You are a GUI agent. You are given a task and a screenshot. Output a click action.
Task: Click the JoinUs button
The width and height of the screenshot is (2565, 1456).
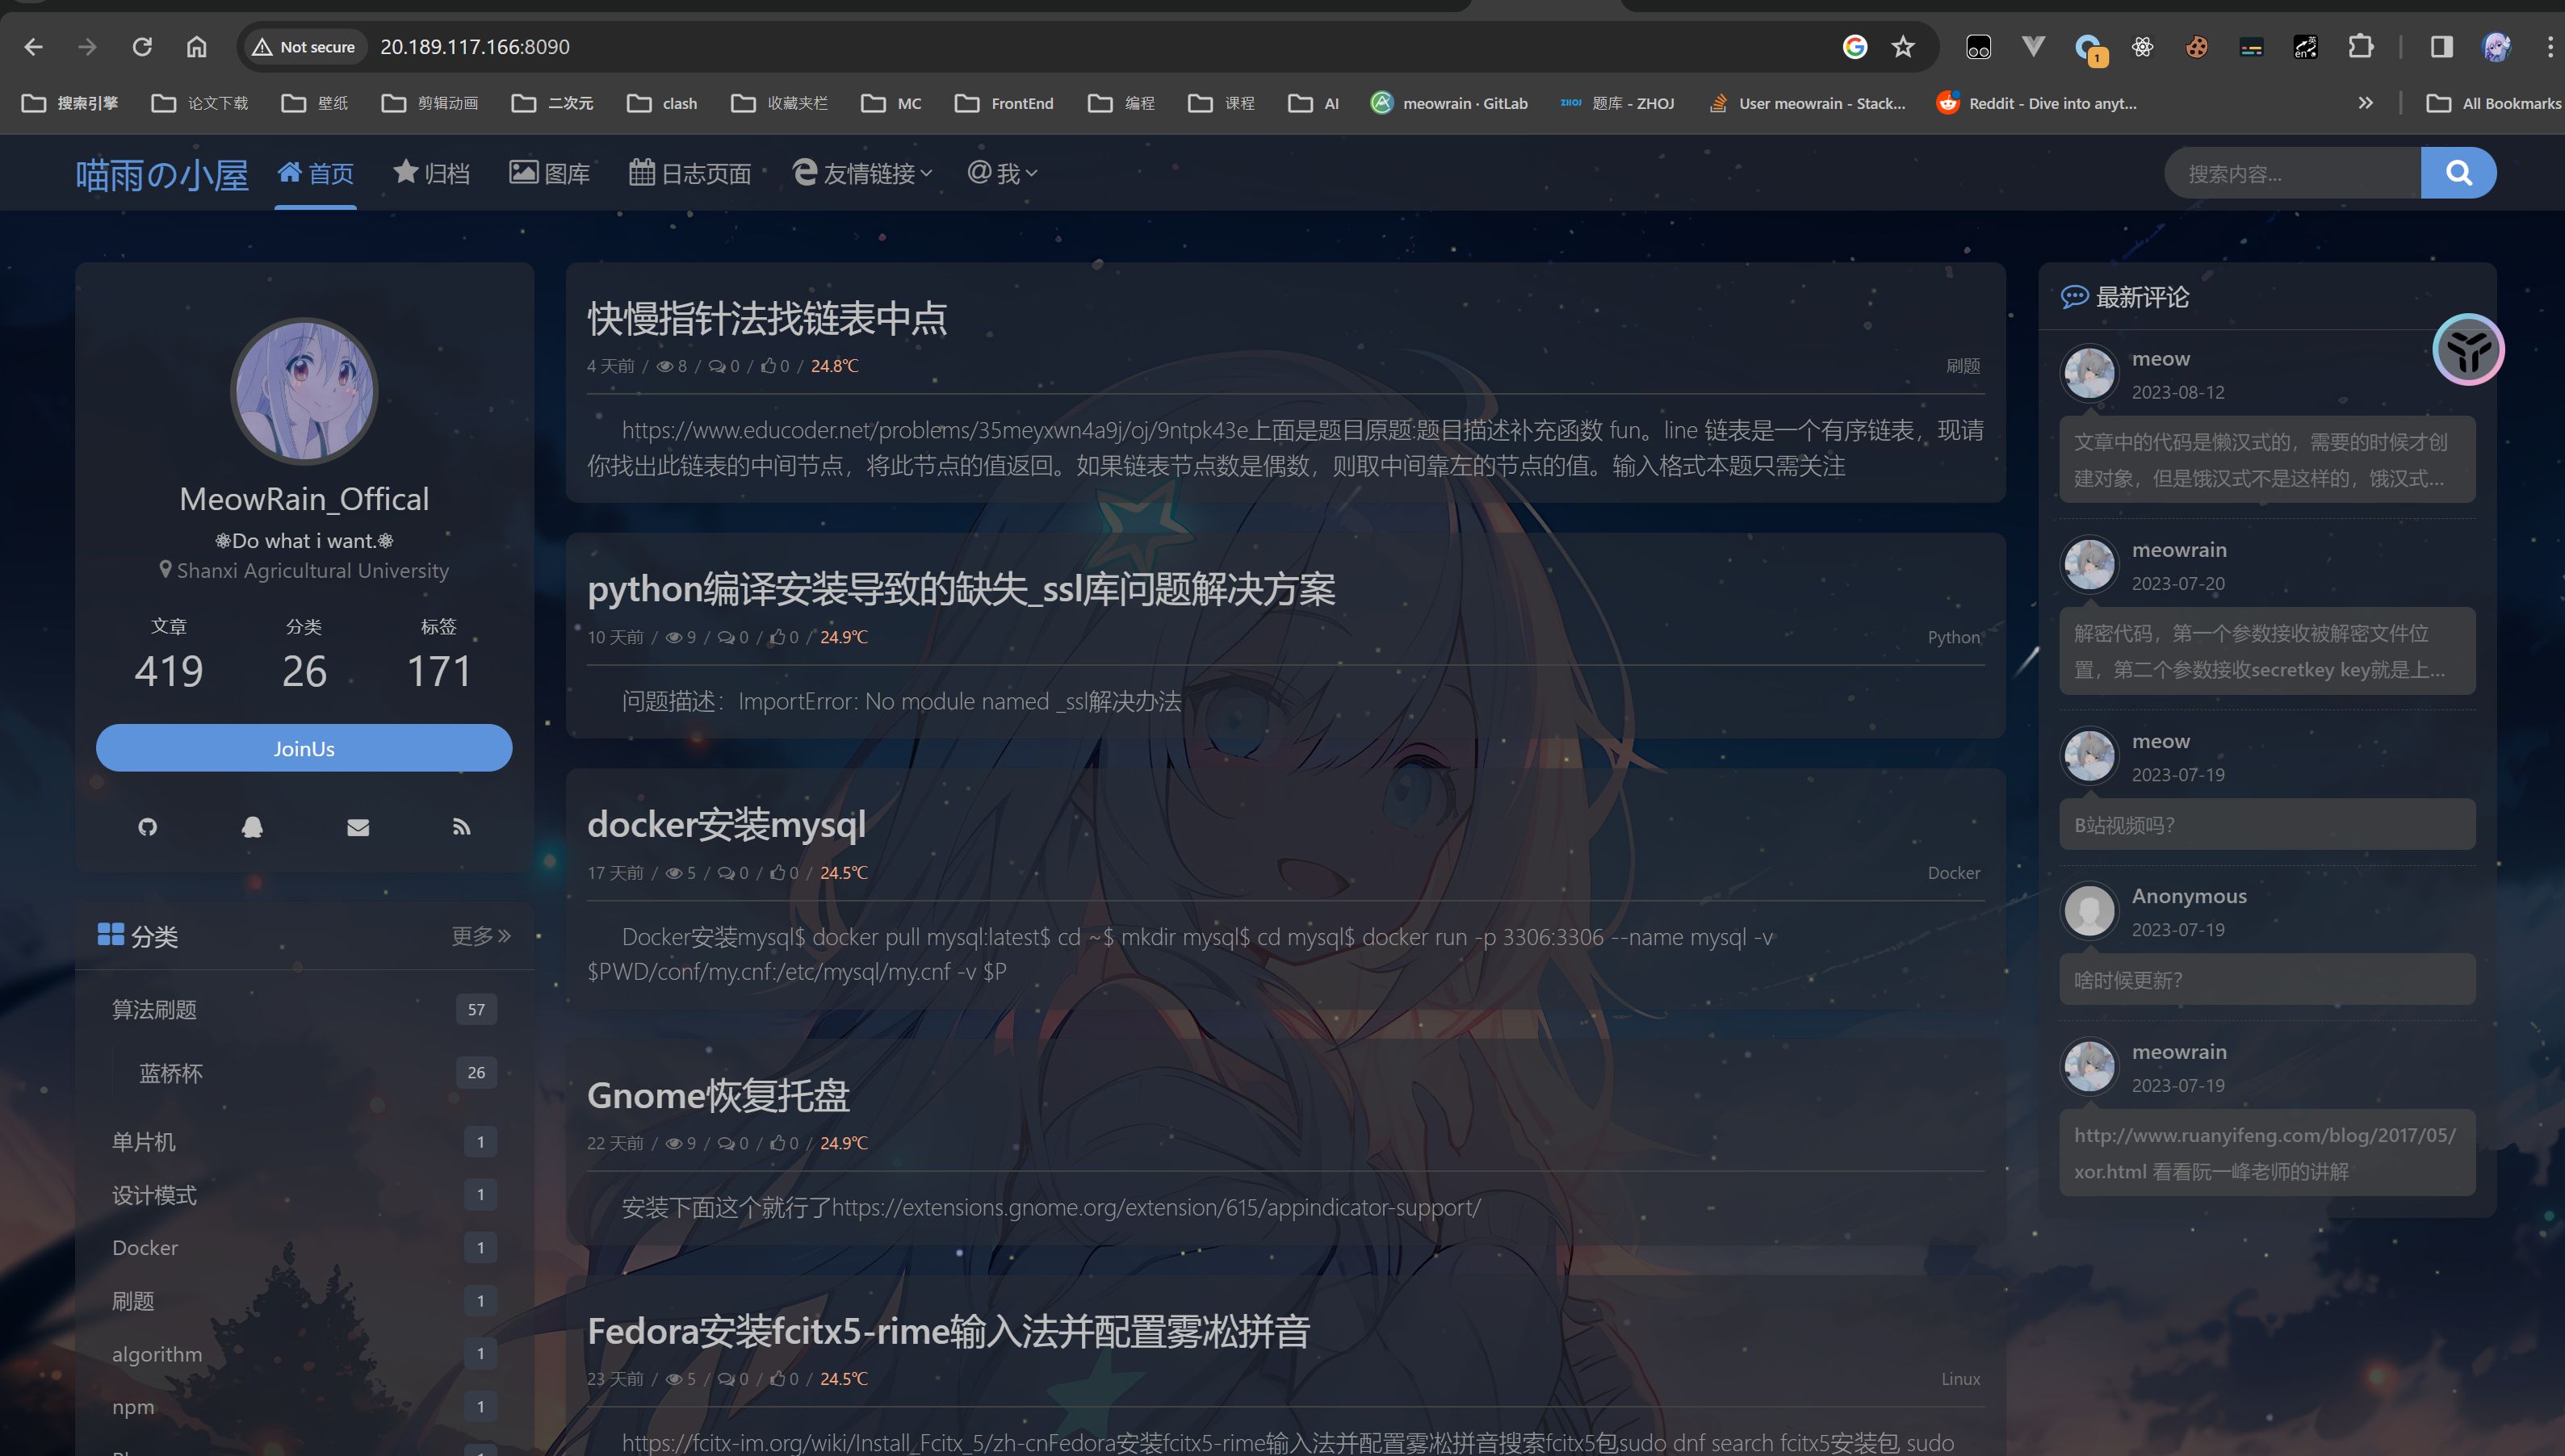pyautogui.click(x=304, y=748)
